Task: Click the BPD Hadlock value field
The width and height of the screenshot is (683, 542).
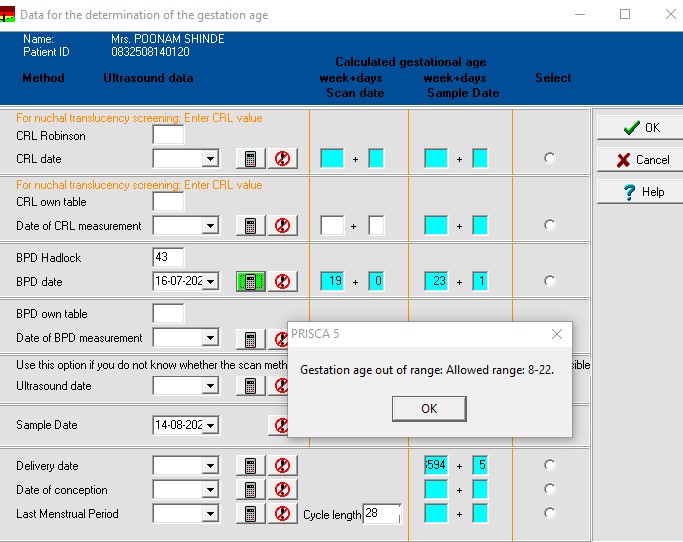Action: [x=168, y=258]
